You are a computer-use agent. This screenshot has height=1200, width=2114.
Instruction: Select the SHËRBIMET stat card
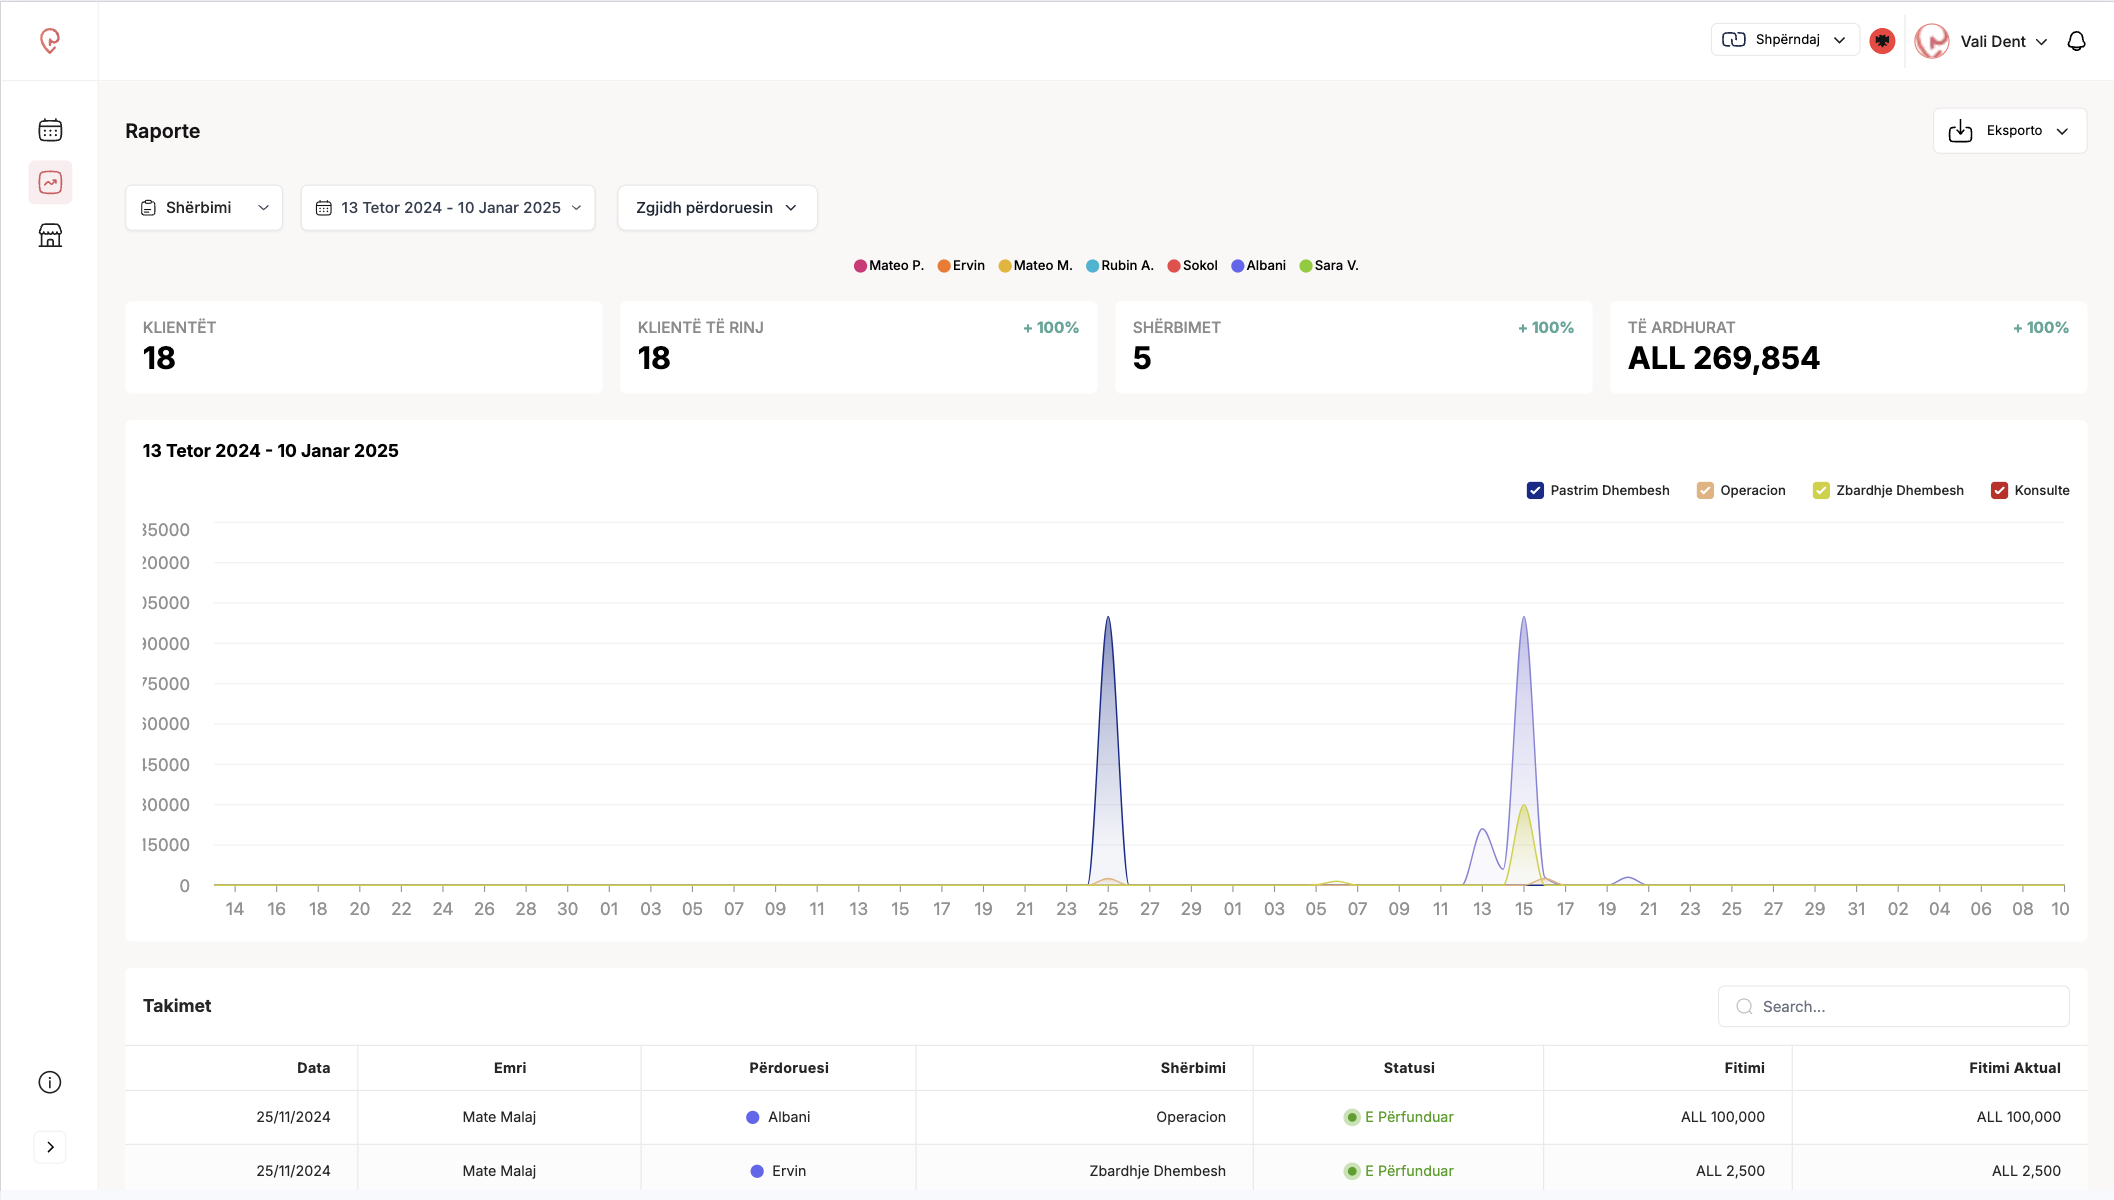click(x=1354, y=347)
